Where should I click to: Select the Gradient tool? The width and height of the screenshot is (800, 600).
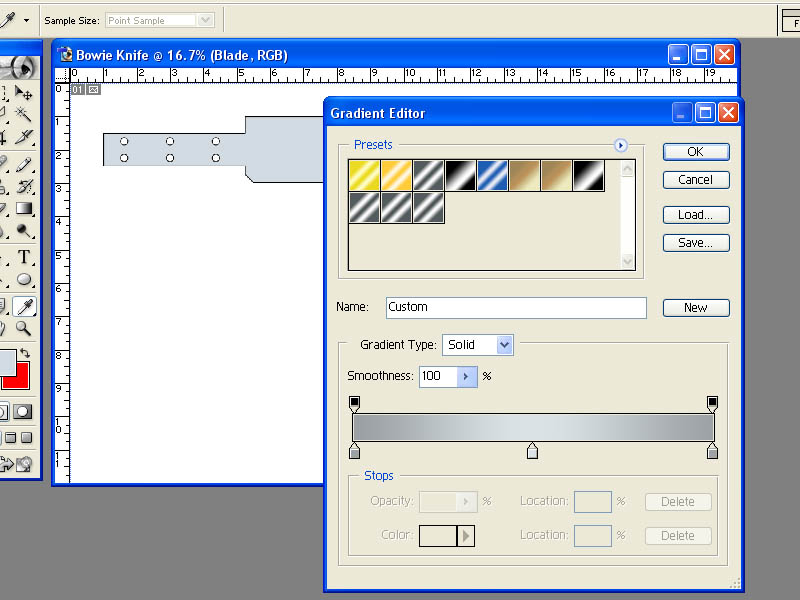coord(23,208)
